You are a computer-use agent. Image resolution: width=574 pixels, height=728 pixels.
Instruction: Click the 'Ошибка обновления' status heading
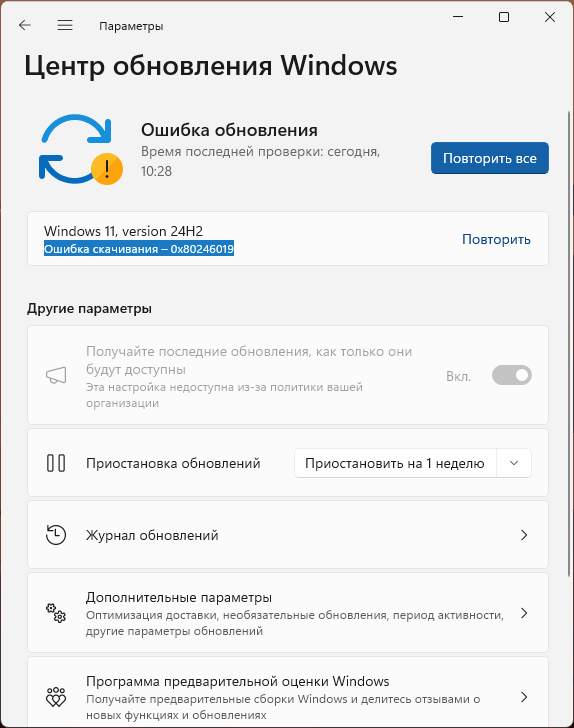229,130
